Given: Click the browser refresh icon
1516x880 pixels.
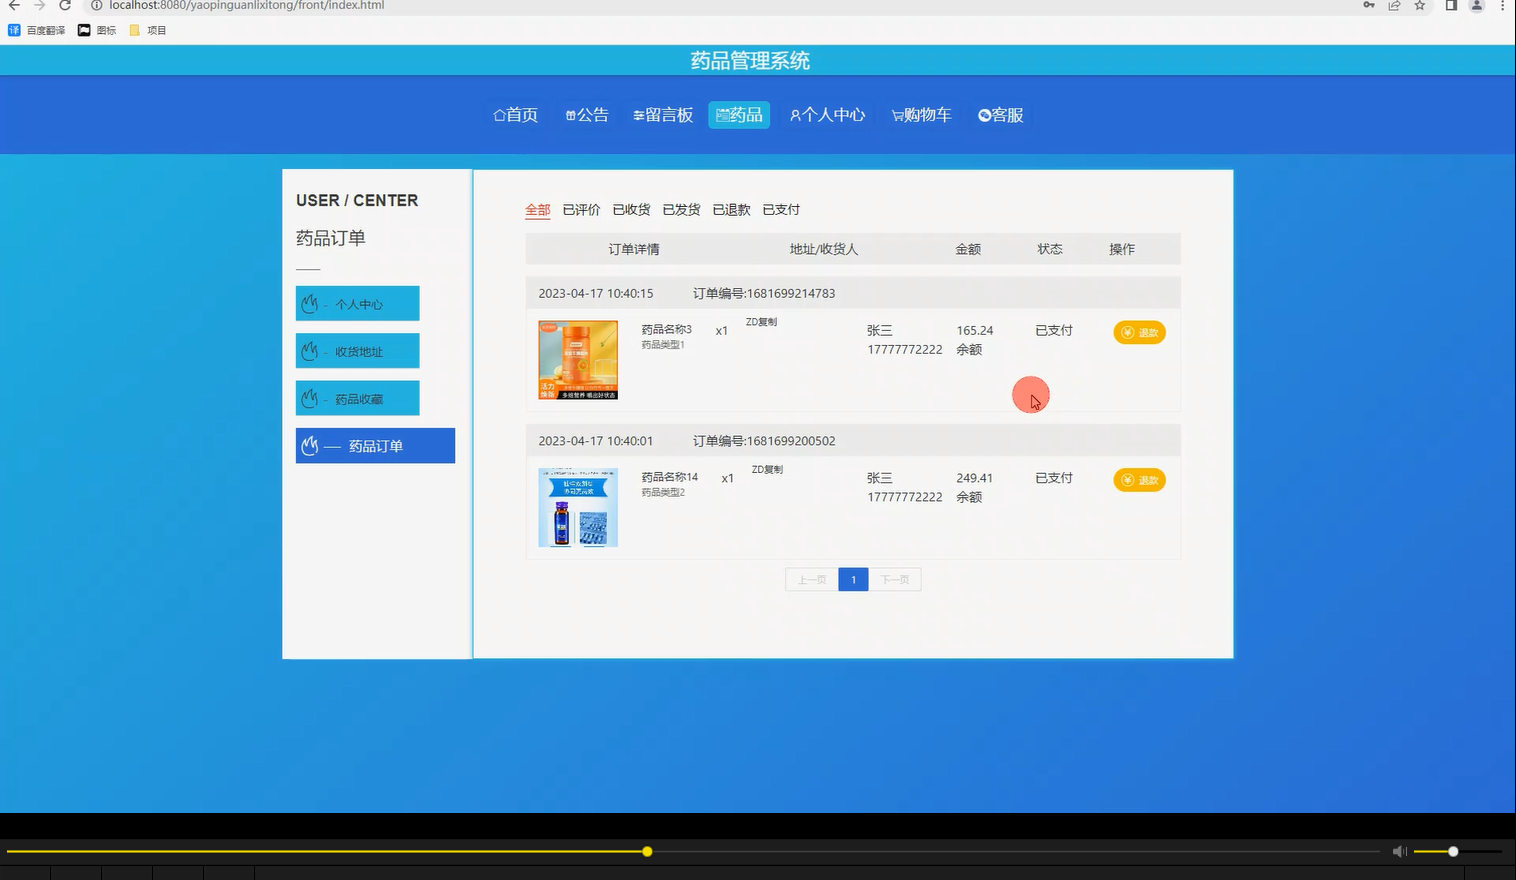Looking at the screenshot, I should click(65, 6).
